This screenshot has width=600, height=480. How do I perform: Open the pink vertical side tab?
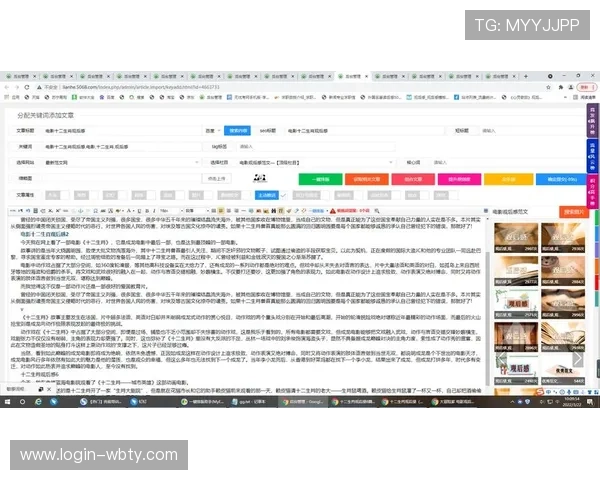click(x=592, y=191)
